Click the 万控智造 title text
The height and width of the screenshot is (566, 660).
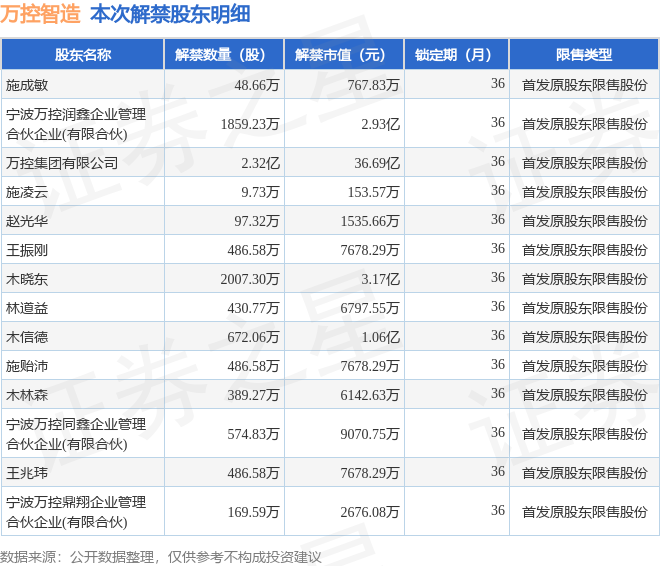coord(40,14)
